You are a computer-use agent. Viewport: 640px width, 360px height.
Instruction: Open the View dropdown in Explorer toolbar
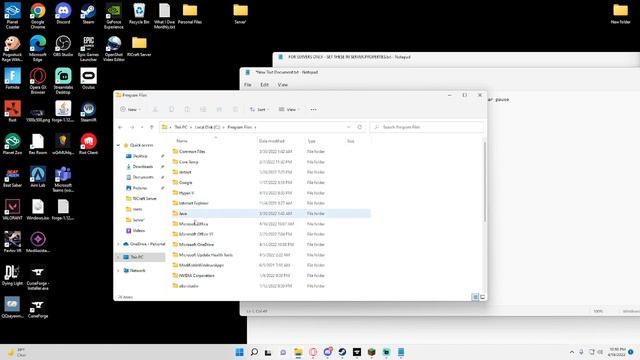(289, 109)
